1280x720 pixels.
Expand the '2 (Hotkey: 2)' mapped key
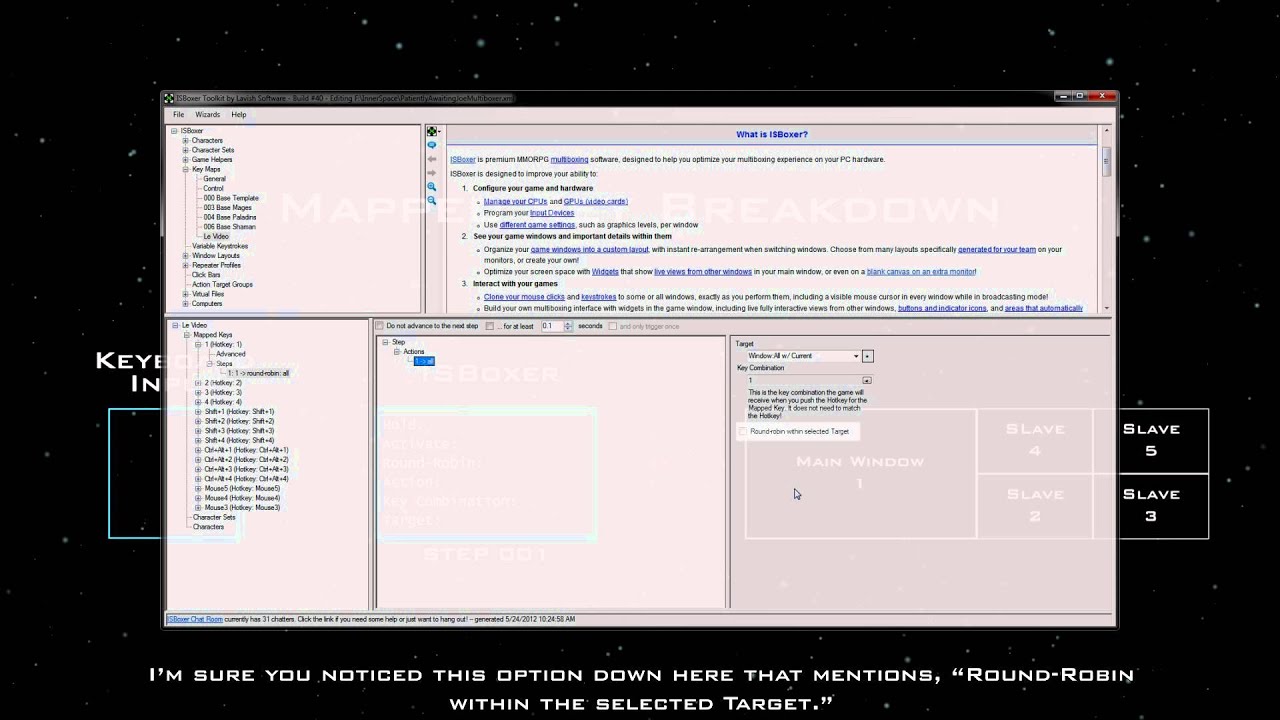198,383
